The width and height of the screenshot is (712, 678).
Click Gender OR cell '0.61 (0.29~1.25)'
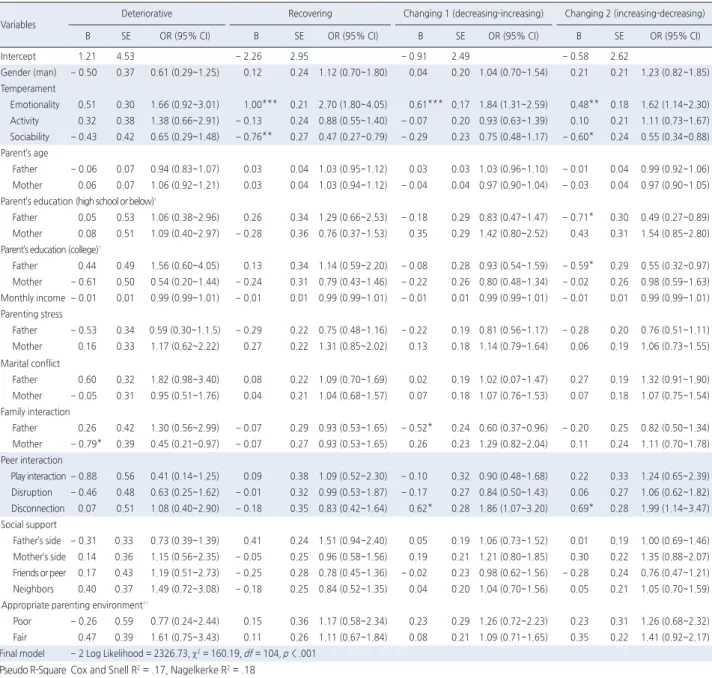[x=185, y=72]
